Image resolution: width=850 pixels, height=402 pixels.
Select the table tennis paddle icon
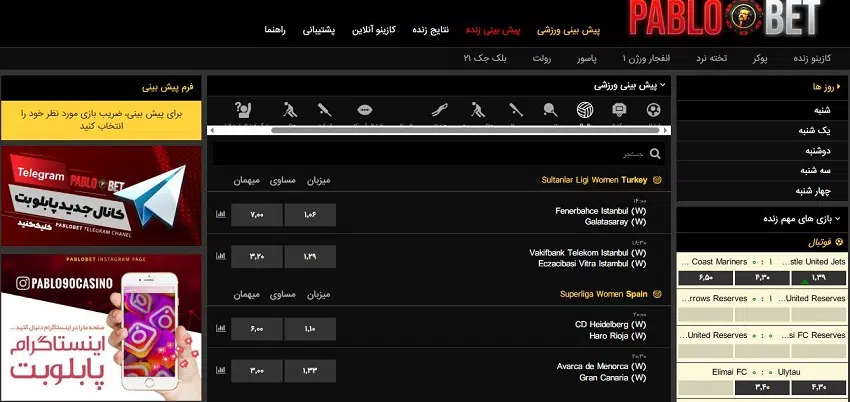point(550,111)
